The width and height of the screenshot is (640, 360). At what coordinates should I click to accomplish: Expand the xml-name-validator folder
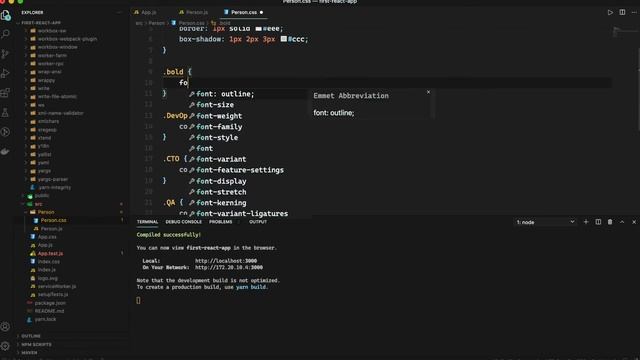pyautogui.click(x=60, y=113)
